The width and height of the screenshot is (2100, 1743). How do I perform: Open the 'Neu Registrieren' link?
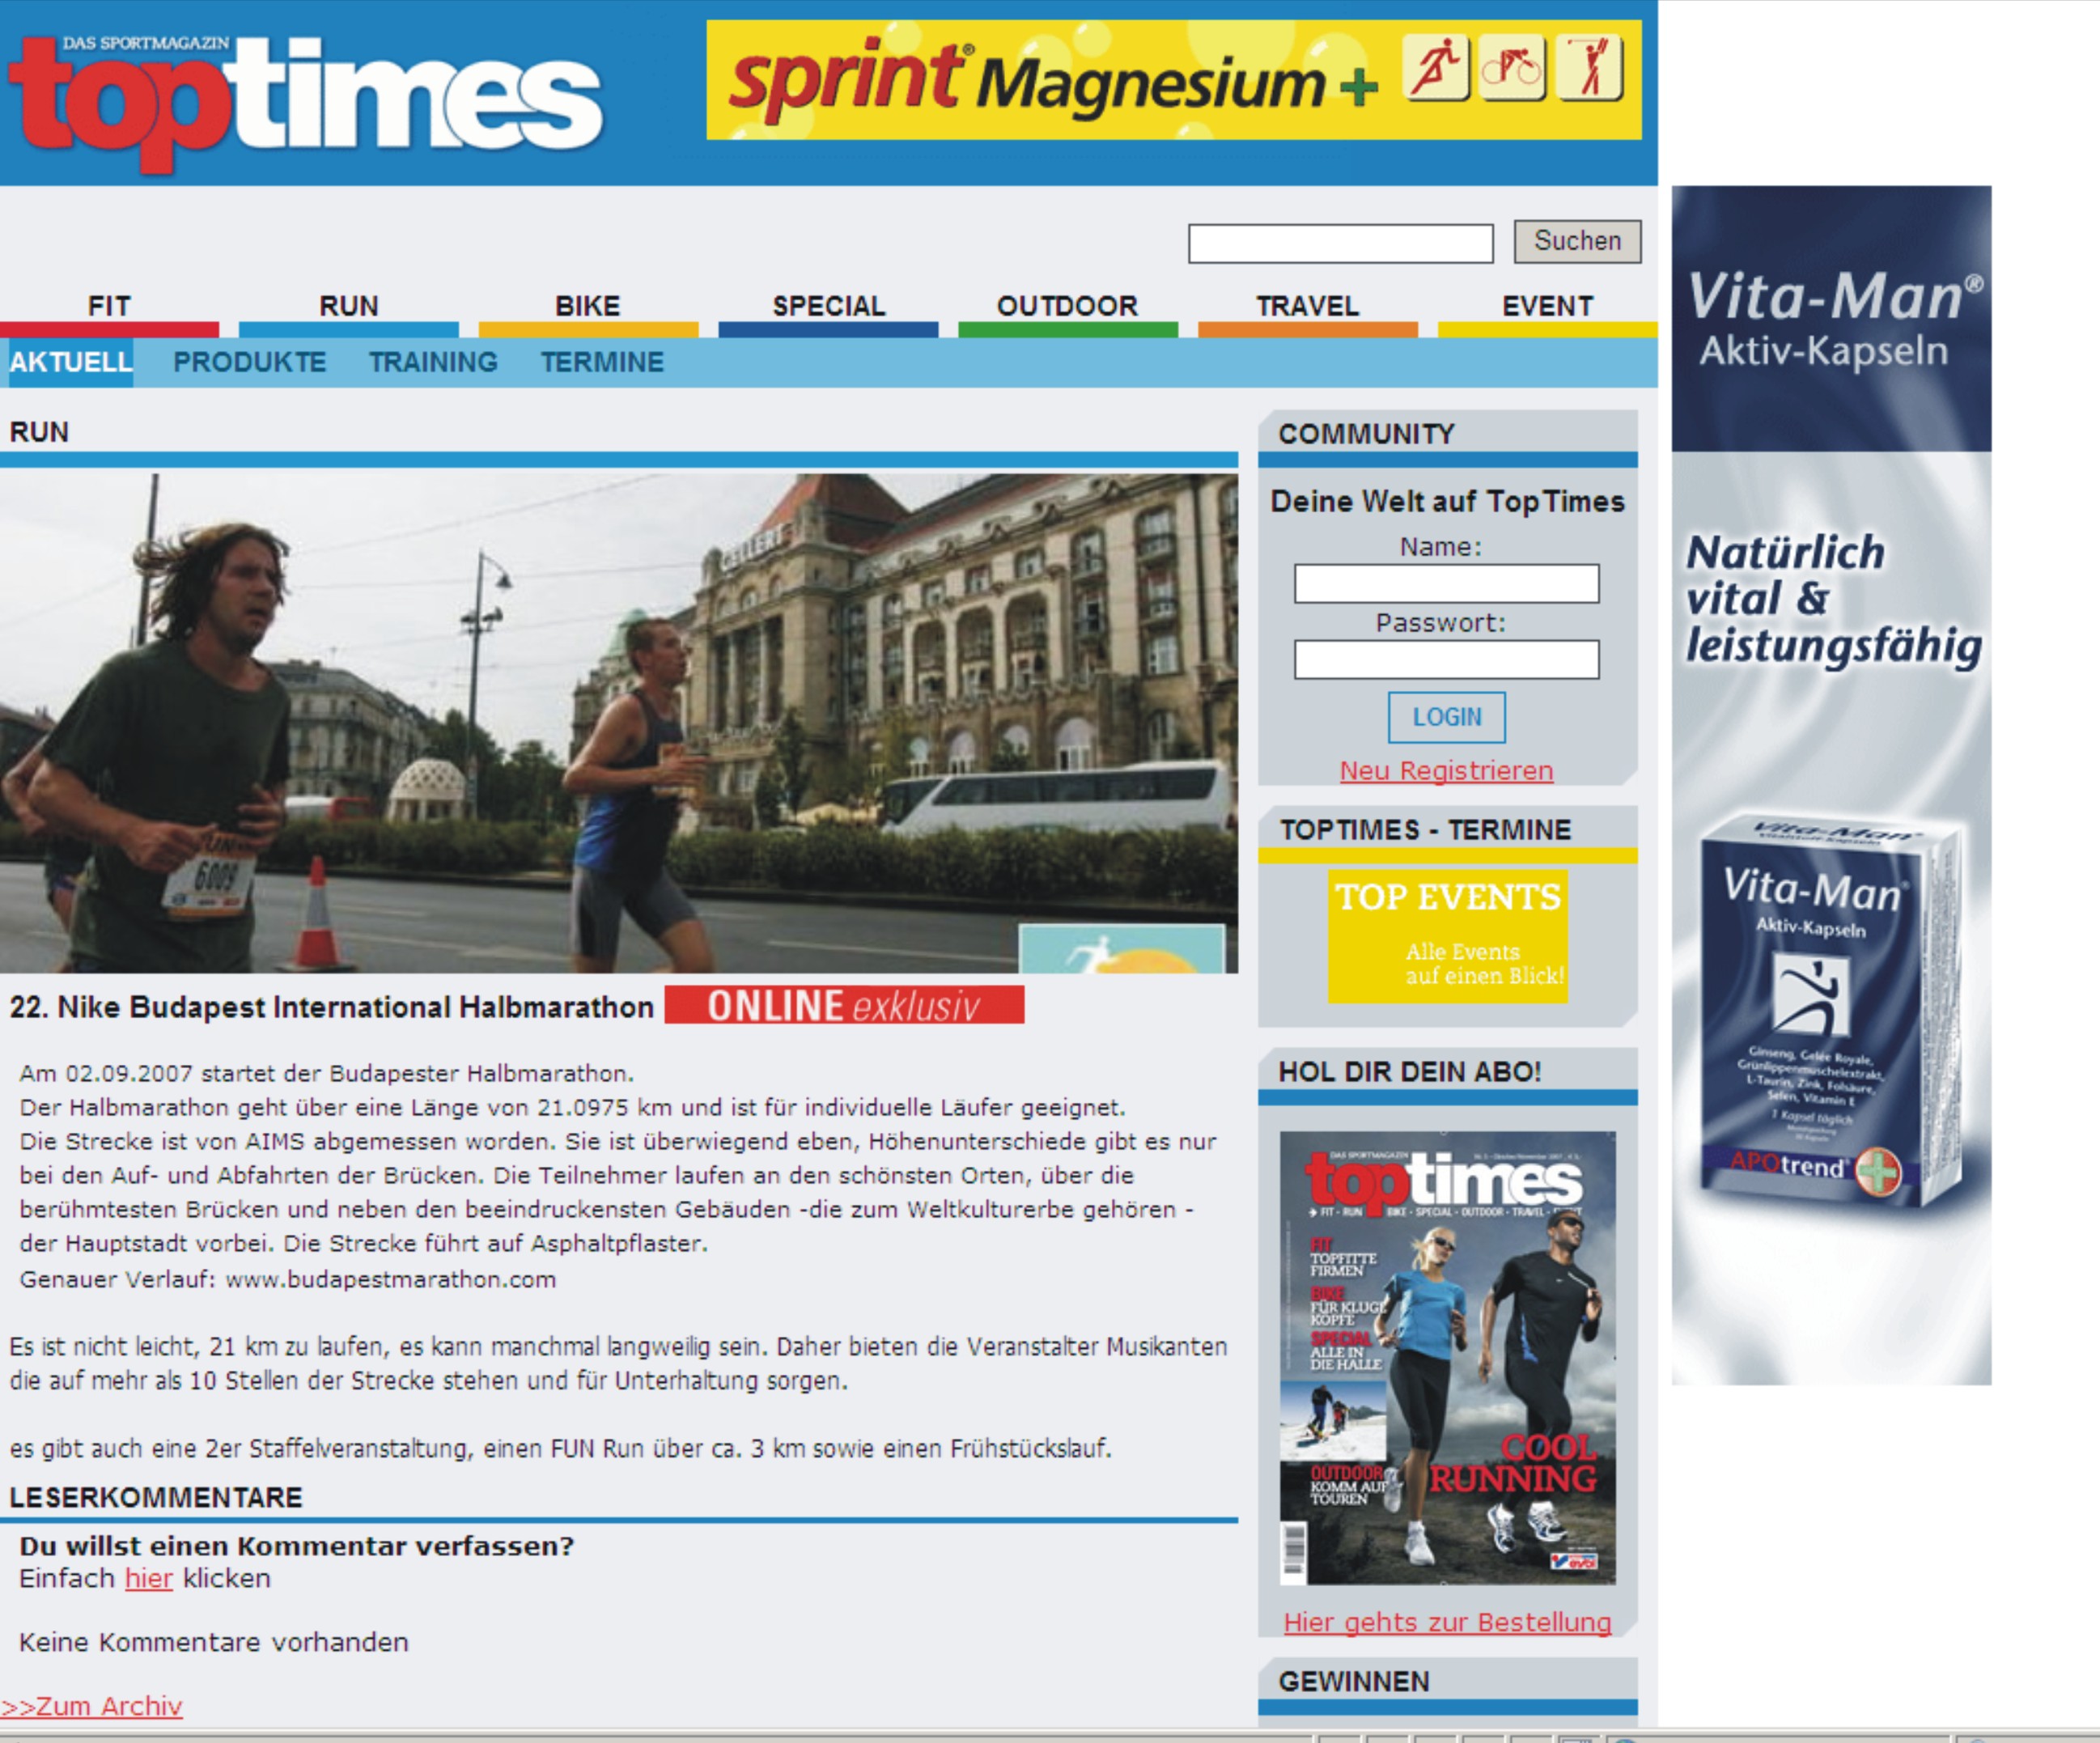[1447, 771]
